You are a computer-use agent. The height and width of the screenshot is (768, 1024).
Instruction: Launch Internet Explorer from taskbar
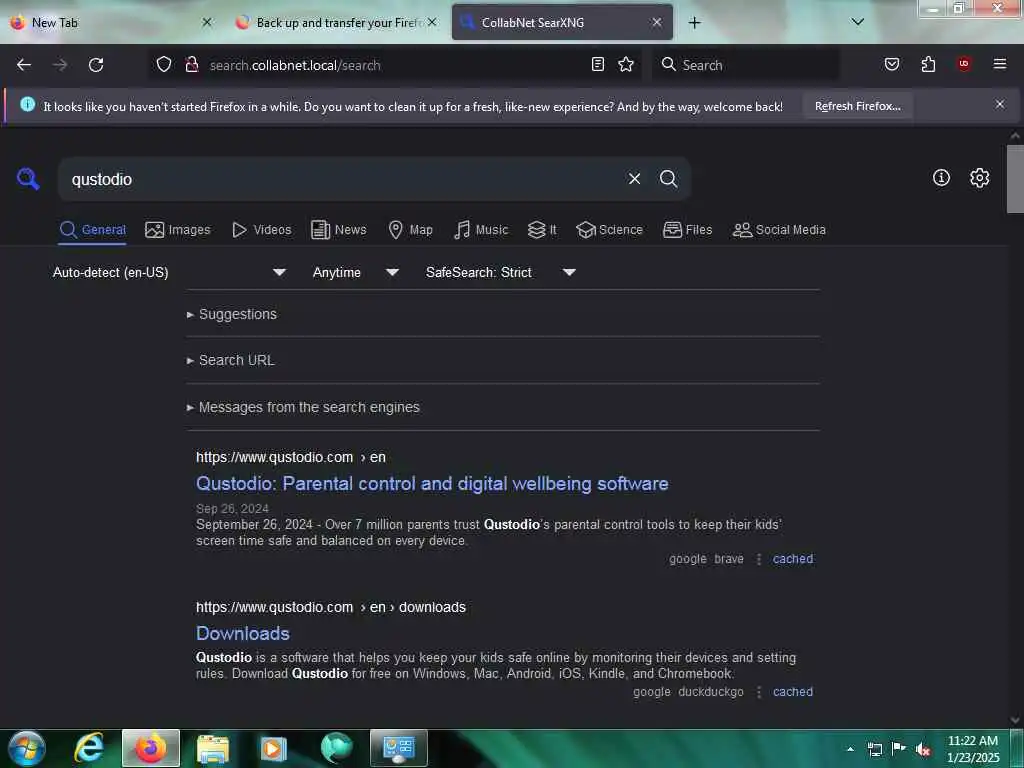[x=89, y=748]
